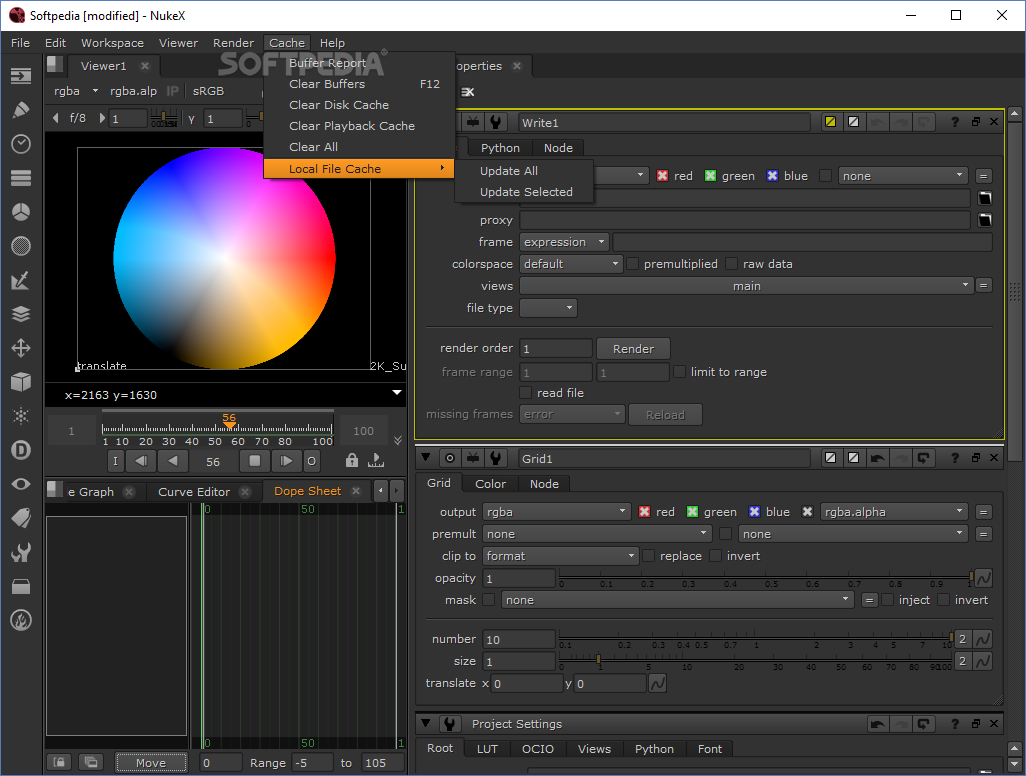Click the folder browse icon next to proxy
Viewport: 1026px width, 776px height.
tap(985, 220)
